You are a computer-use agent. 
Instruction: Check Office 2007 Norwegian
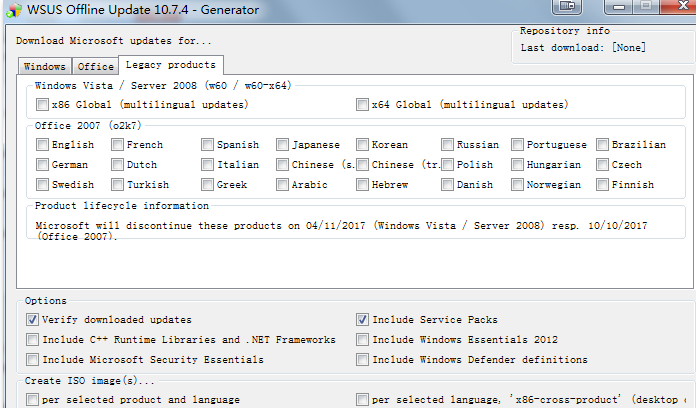[517, 185]
